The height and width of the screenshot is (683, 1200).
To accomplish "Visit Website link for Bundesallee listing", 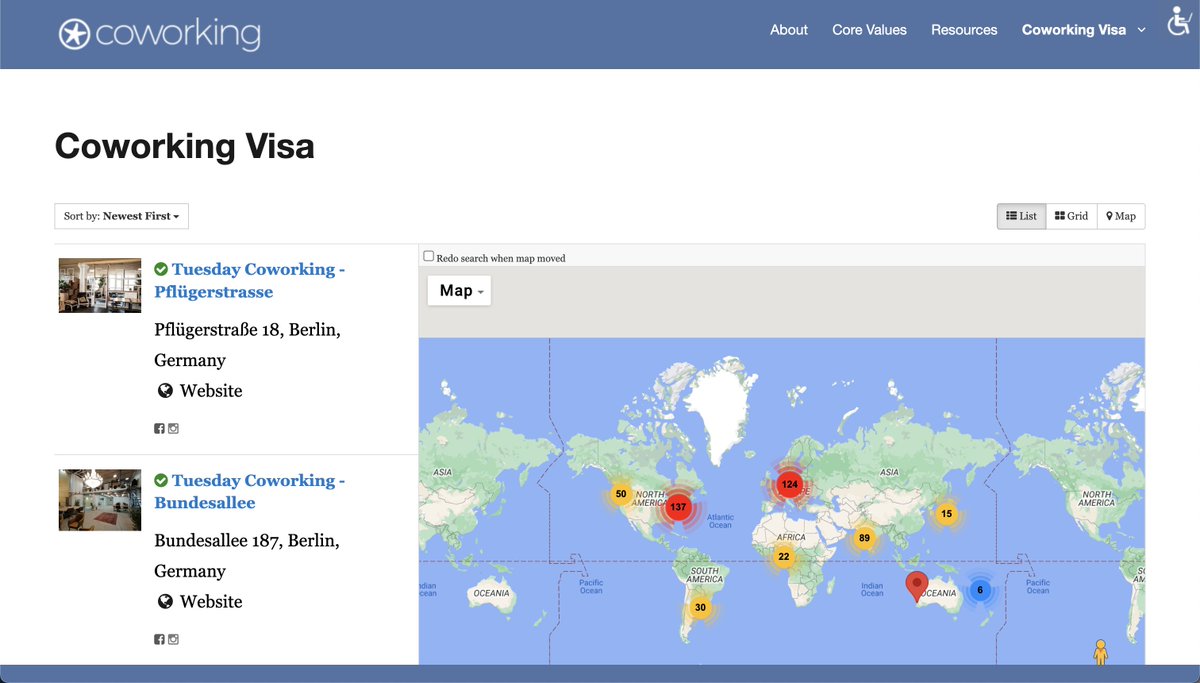I will click(211, 602).
